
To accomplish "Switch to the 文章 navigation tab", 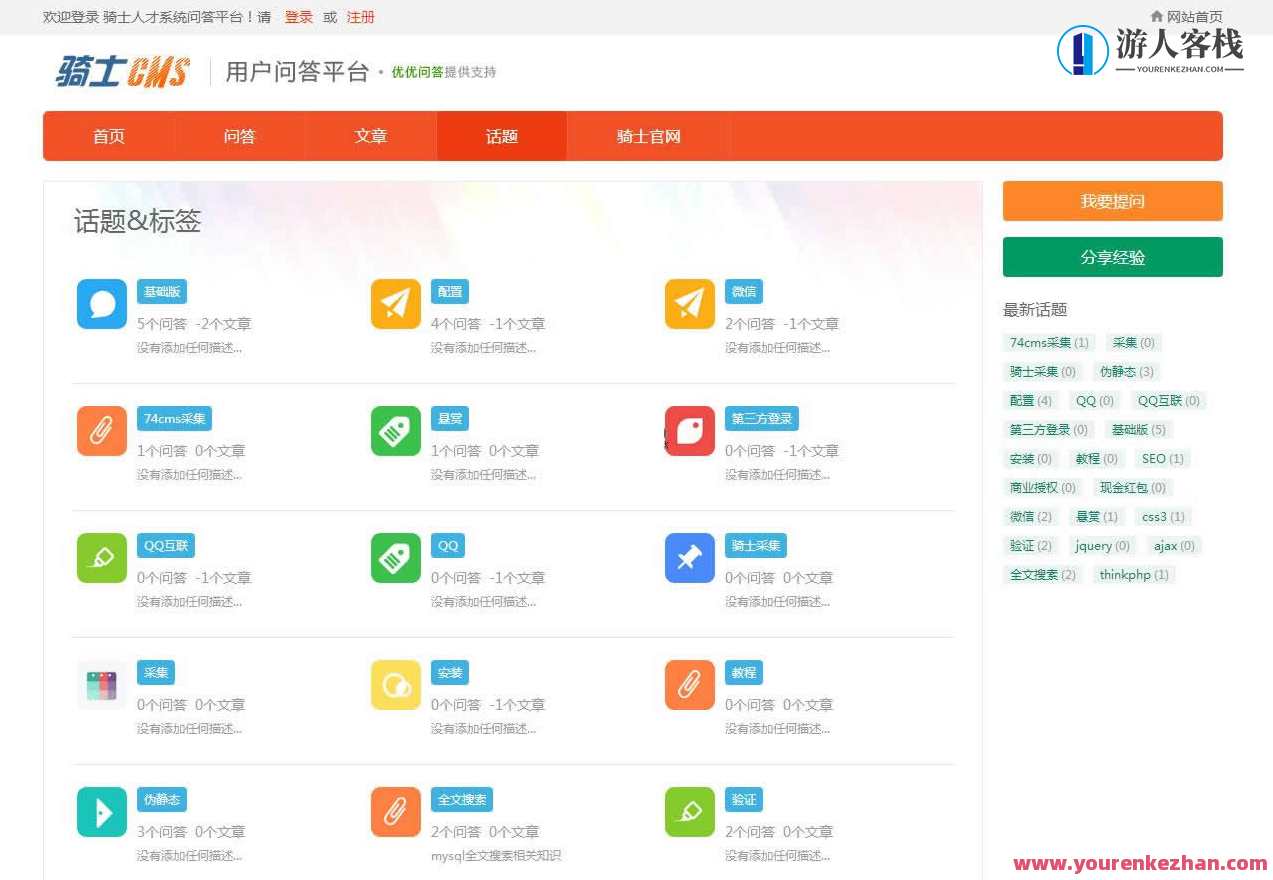I will (370, 136).
